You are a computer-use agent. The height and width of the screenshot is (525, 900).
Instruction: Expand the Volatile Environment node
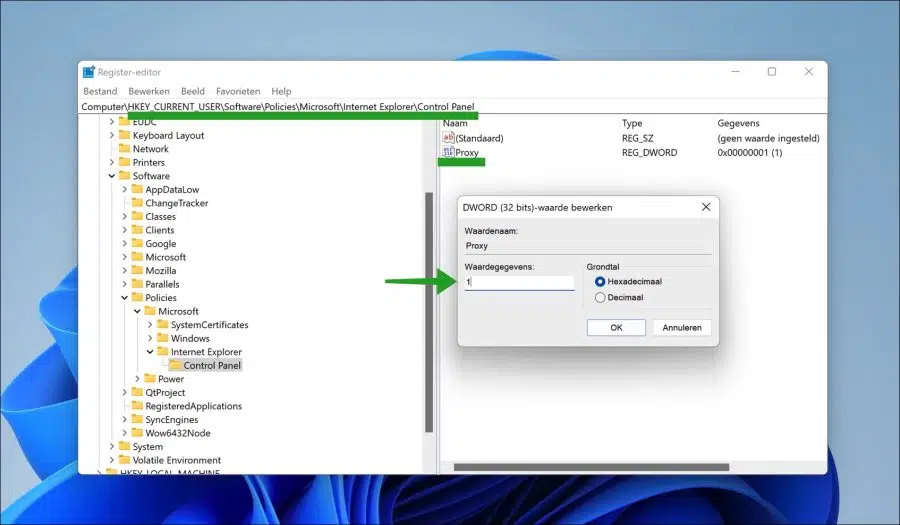coord(112,460)
